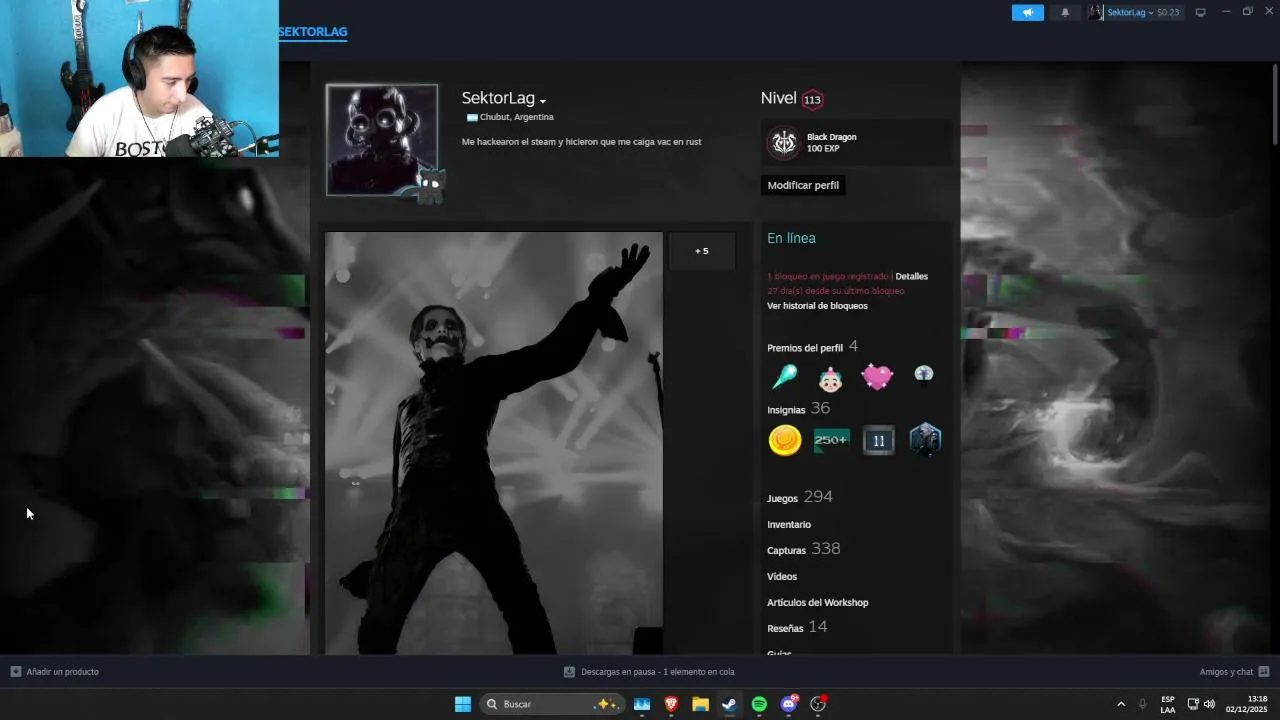The height and width of the screenshot is (720, 1280).
Task: Click Ver historial de bloqueos
Action: (x=817, y=306)
